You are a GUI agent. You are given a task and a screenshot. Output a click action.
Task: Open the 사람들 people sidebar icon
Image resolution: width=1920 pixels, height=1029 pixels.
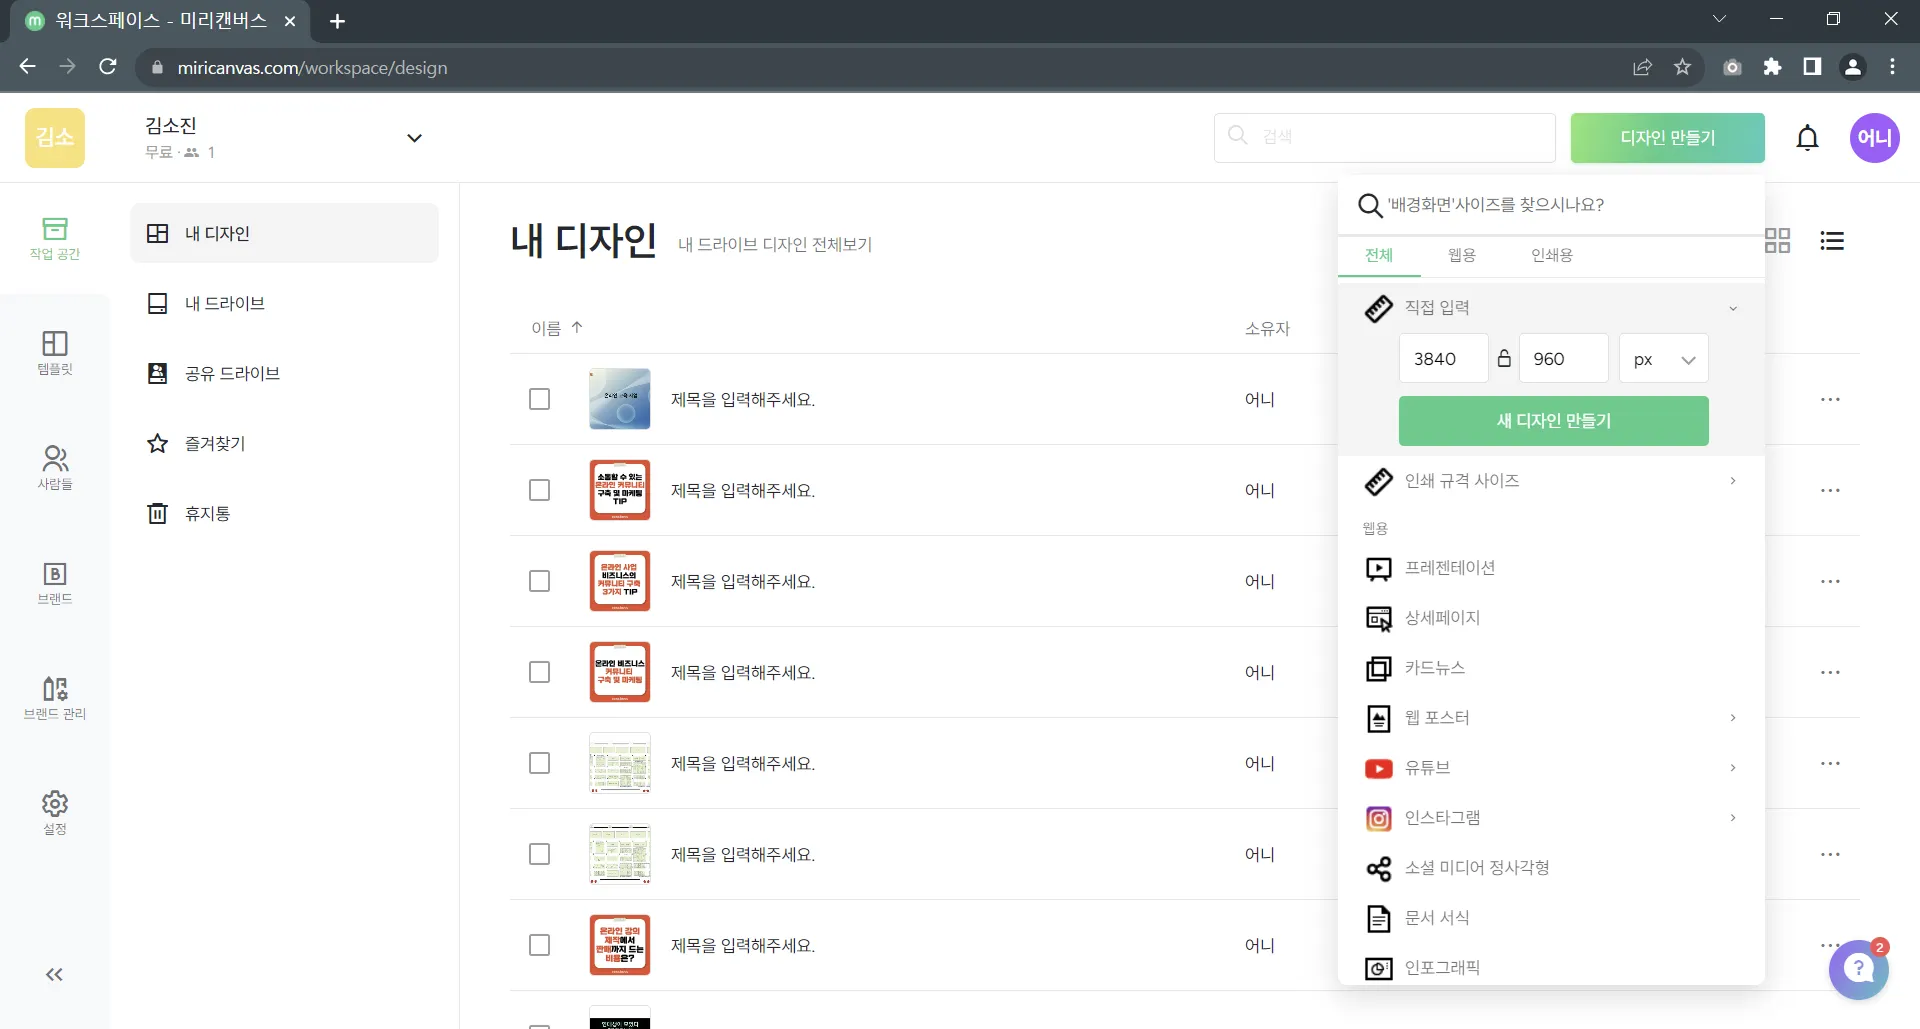pyautogui.click(x=55, y=469)
